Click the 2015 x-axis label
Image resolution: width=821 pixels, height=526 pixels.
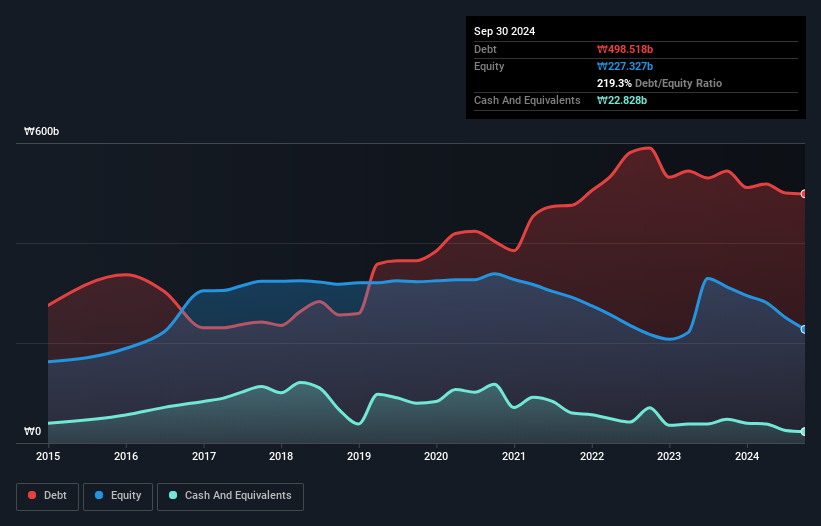48,456
